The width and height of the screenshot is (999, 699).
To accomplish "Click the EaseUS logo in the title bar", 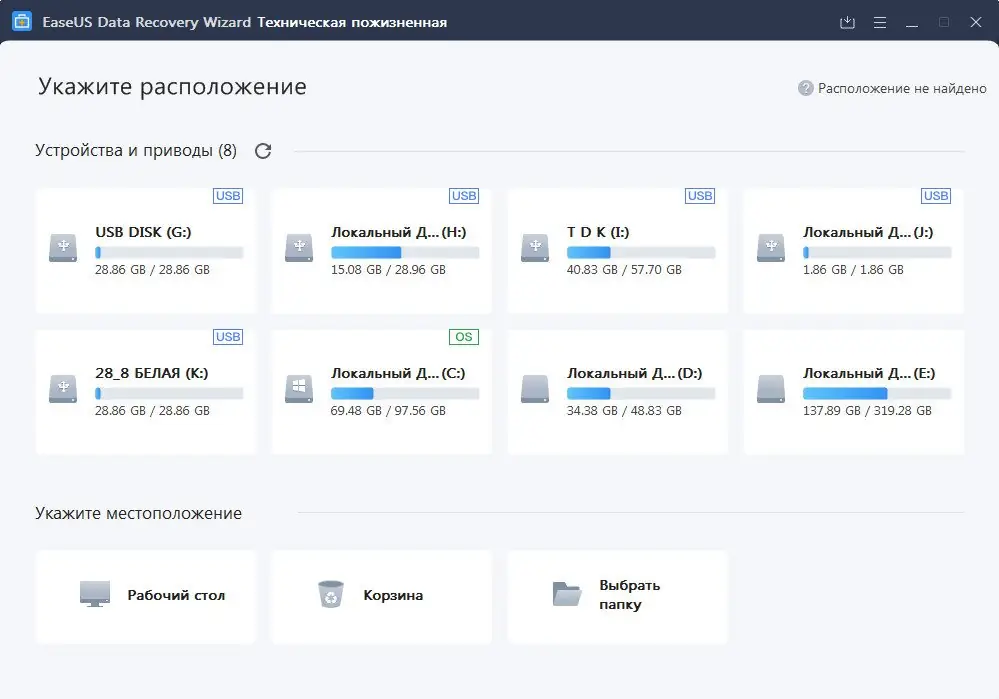I will coord(21,21).
